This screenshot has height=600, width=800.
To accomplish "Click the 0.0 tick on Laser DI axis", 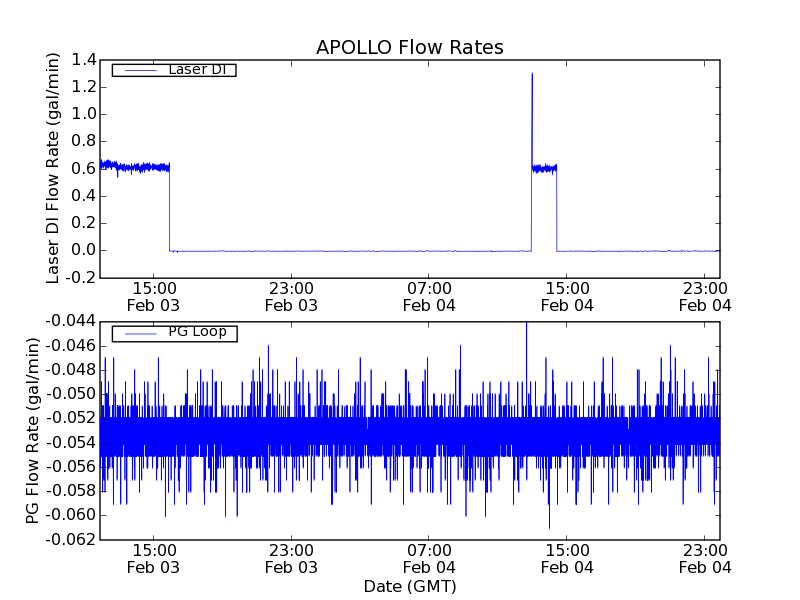I will (83, 250).
